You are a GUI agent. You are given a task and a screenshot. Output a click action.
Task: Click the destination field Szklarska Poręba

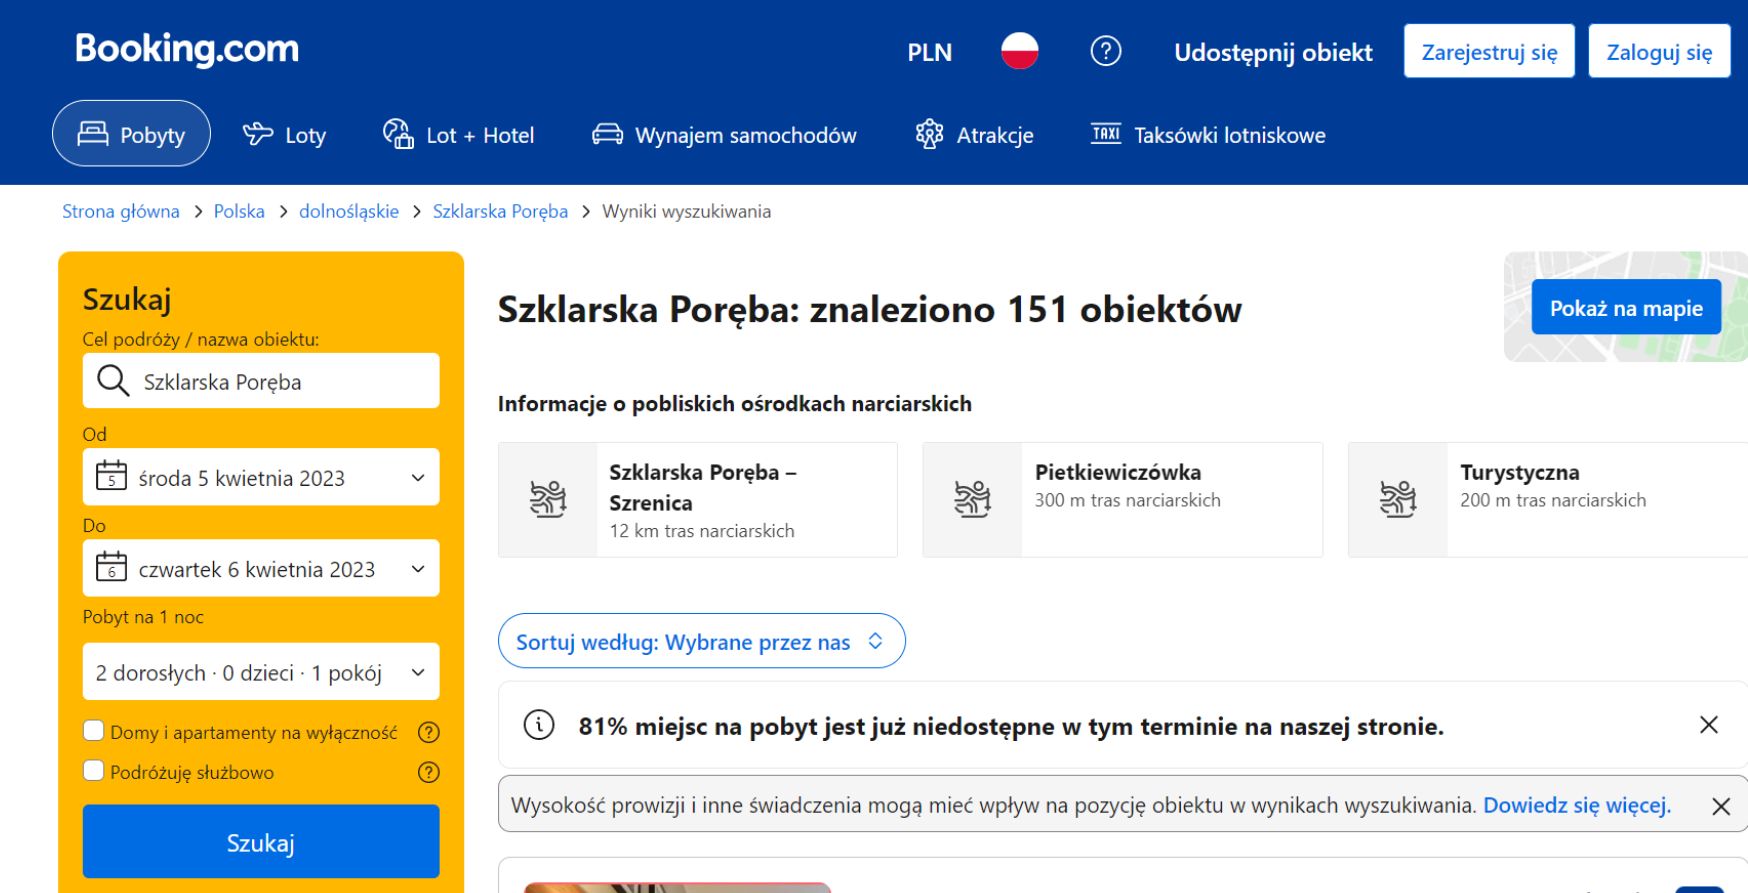coord(261,381)
